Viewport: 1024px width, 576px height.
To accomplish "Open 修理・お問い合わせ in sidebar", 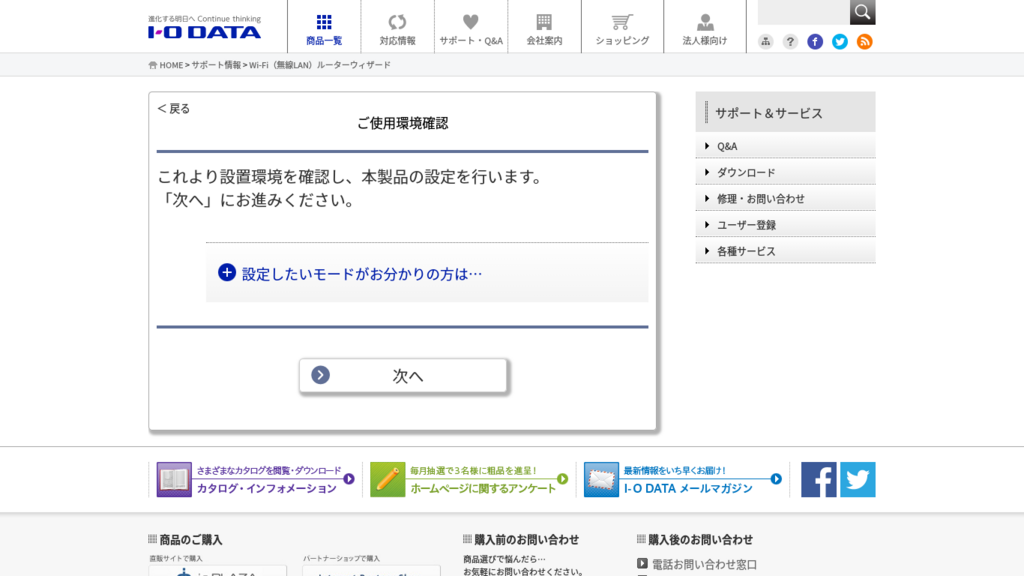I will pos(786,199).
